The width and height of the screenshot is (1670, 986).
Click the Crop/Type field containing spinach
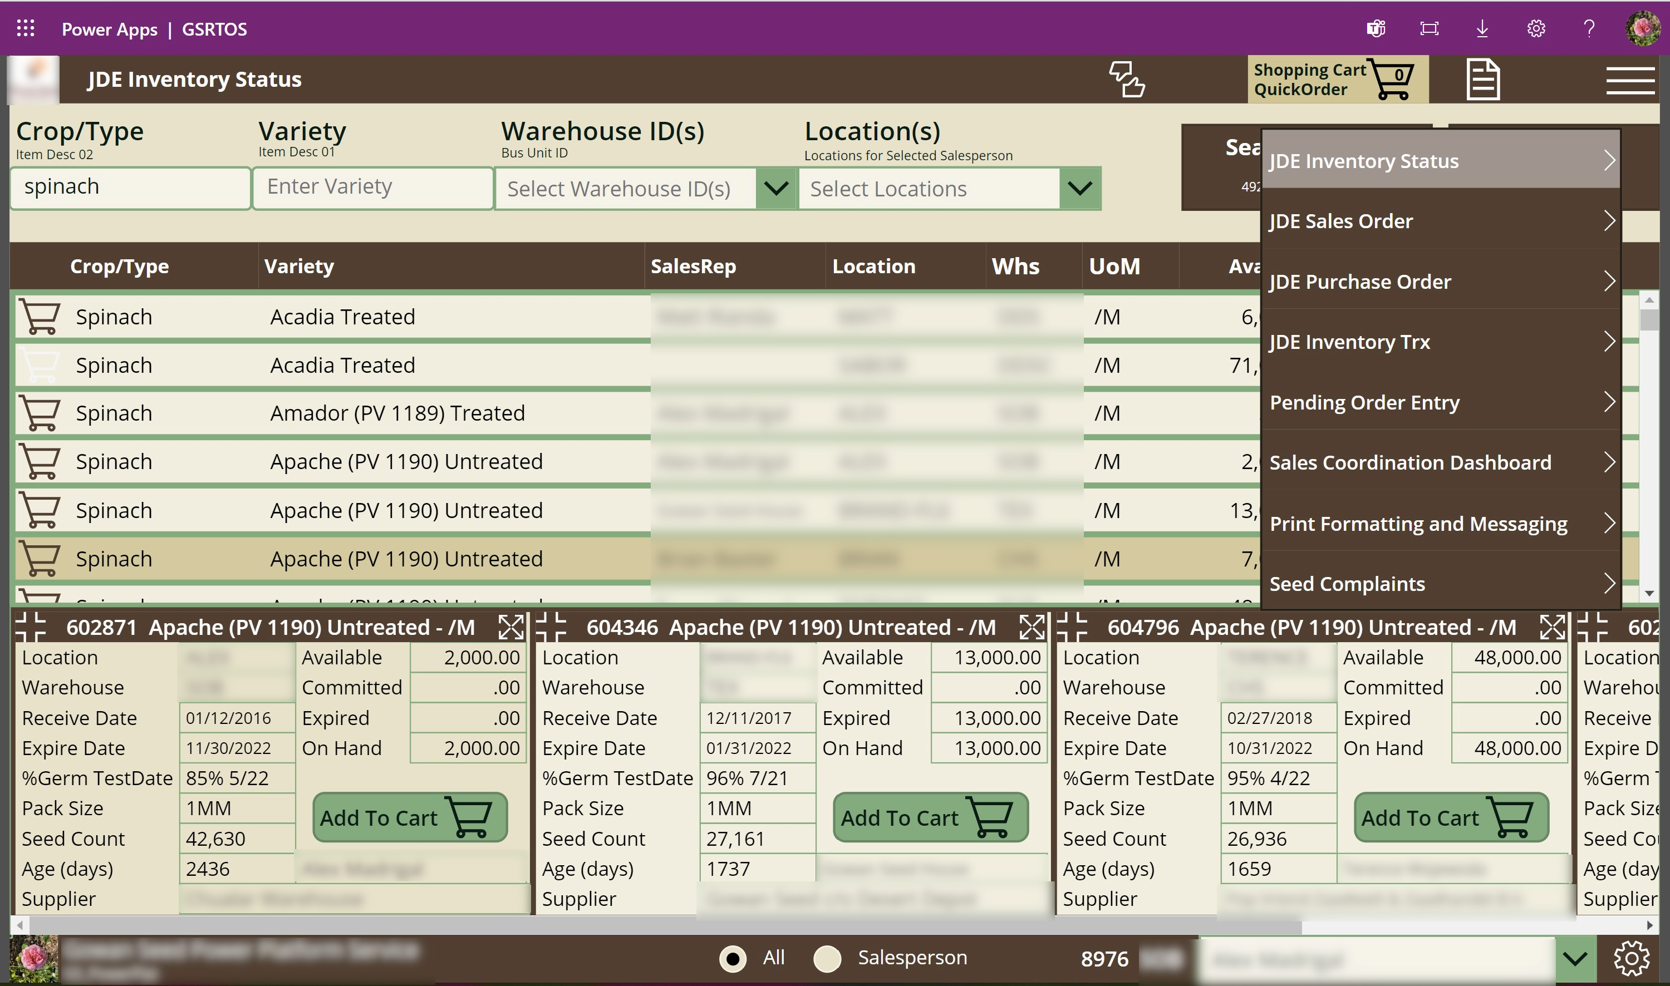tap(130, 187)
